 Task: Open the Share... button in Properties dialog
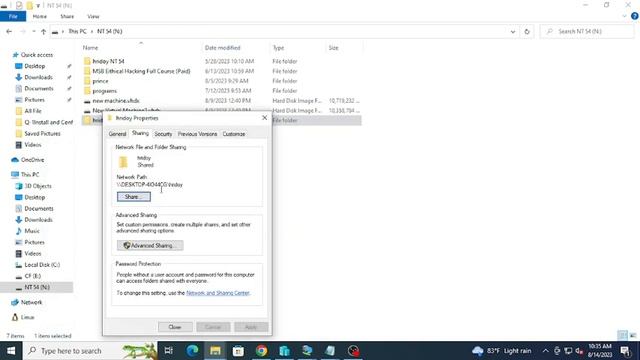click(133, 197)
